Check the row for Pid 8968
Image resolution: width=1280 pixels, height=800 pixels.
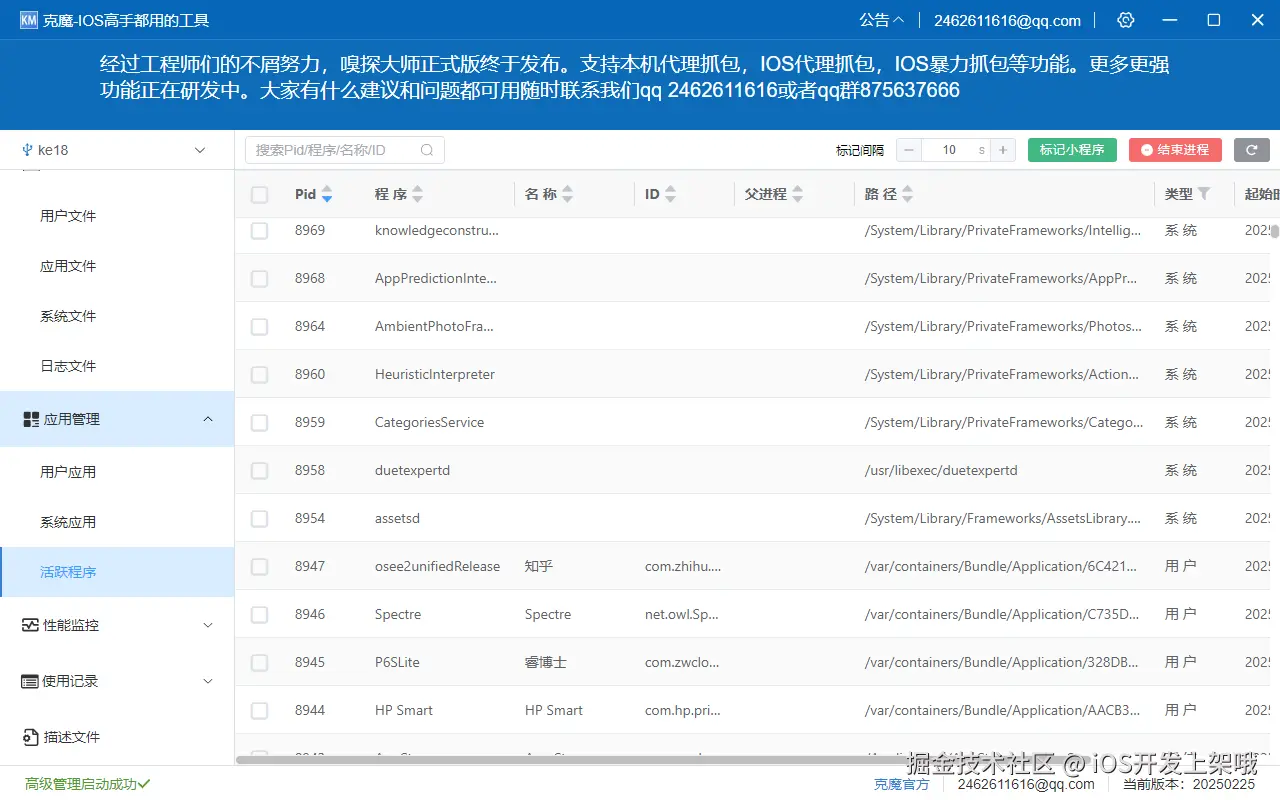click(259, 279)
